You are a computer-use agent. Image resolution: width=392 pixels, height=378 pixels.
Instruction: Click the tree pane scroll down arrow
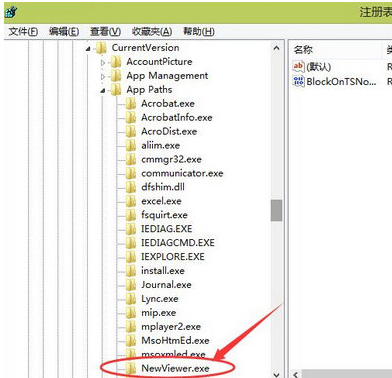click(276, 374)
